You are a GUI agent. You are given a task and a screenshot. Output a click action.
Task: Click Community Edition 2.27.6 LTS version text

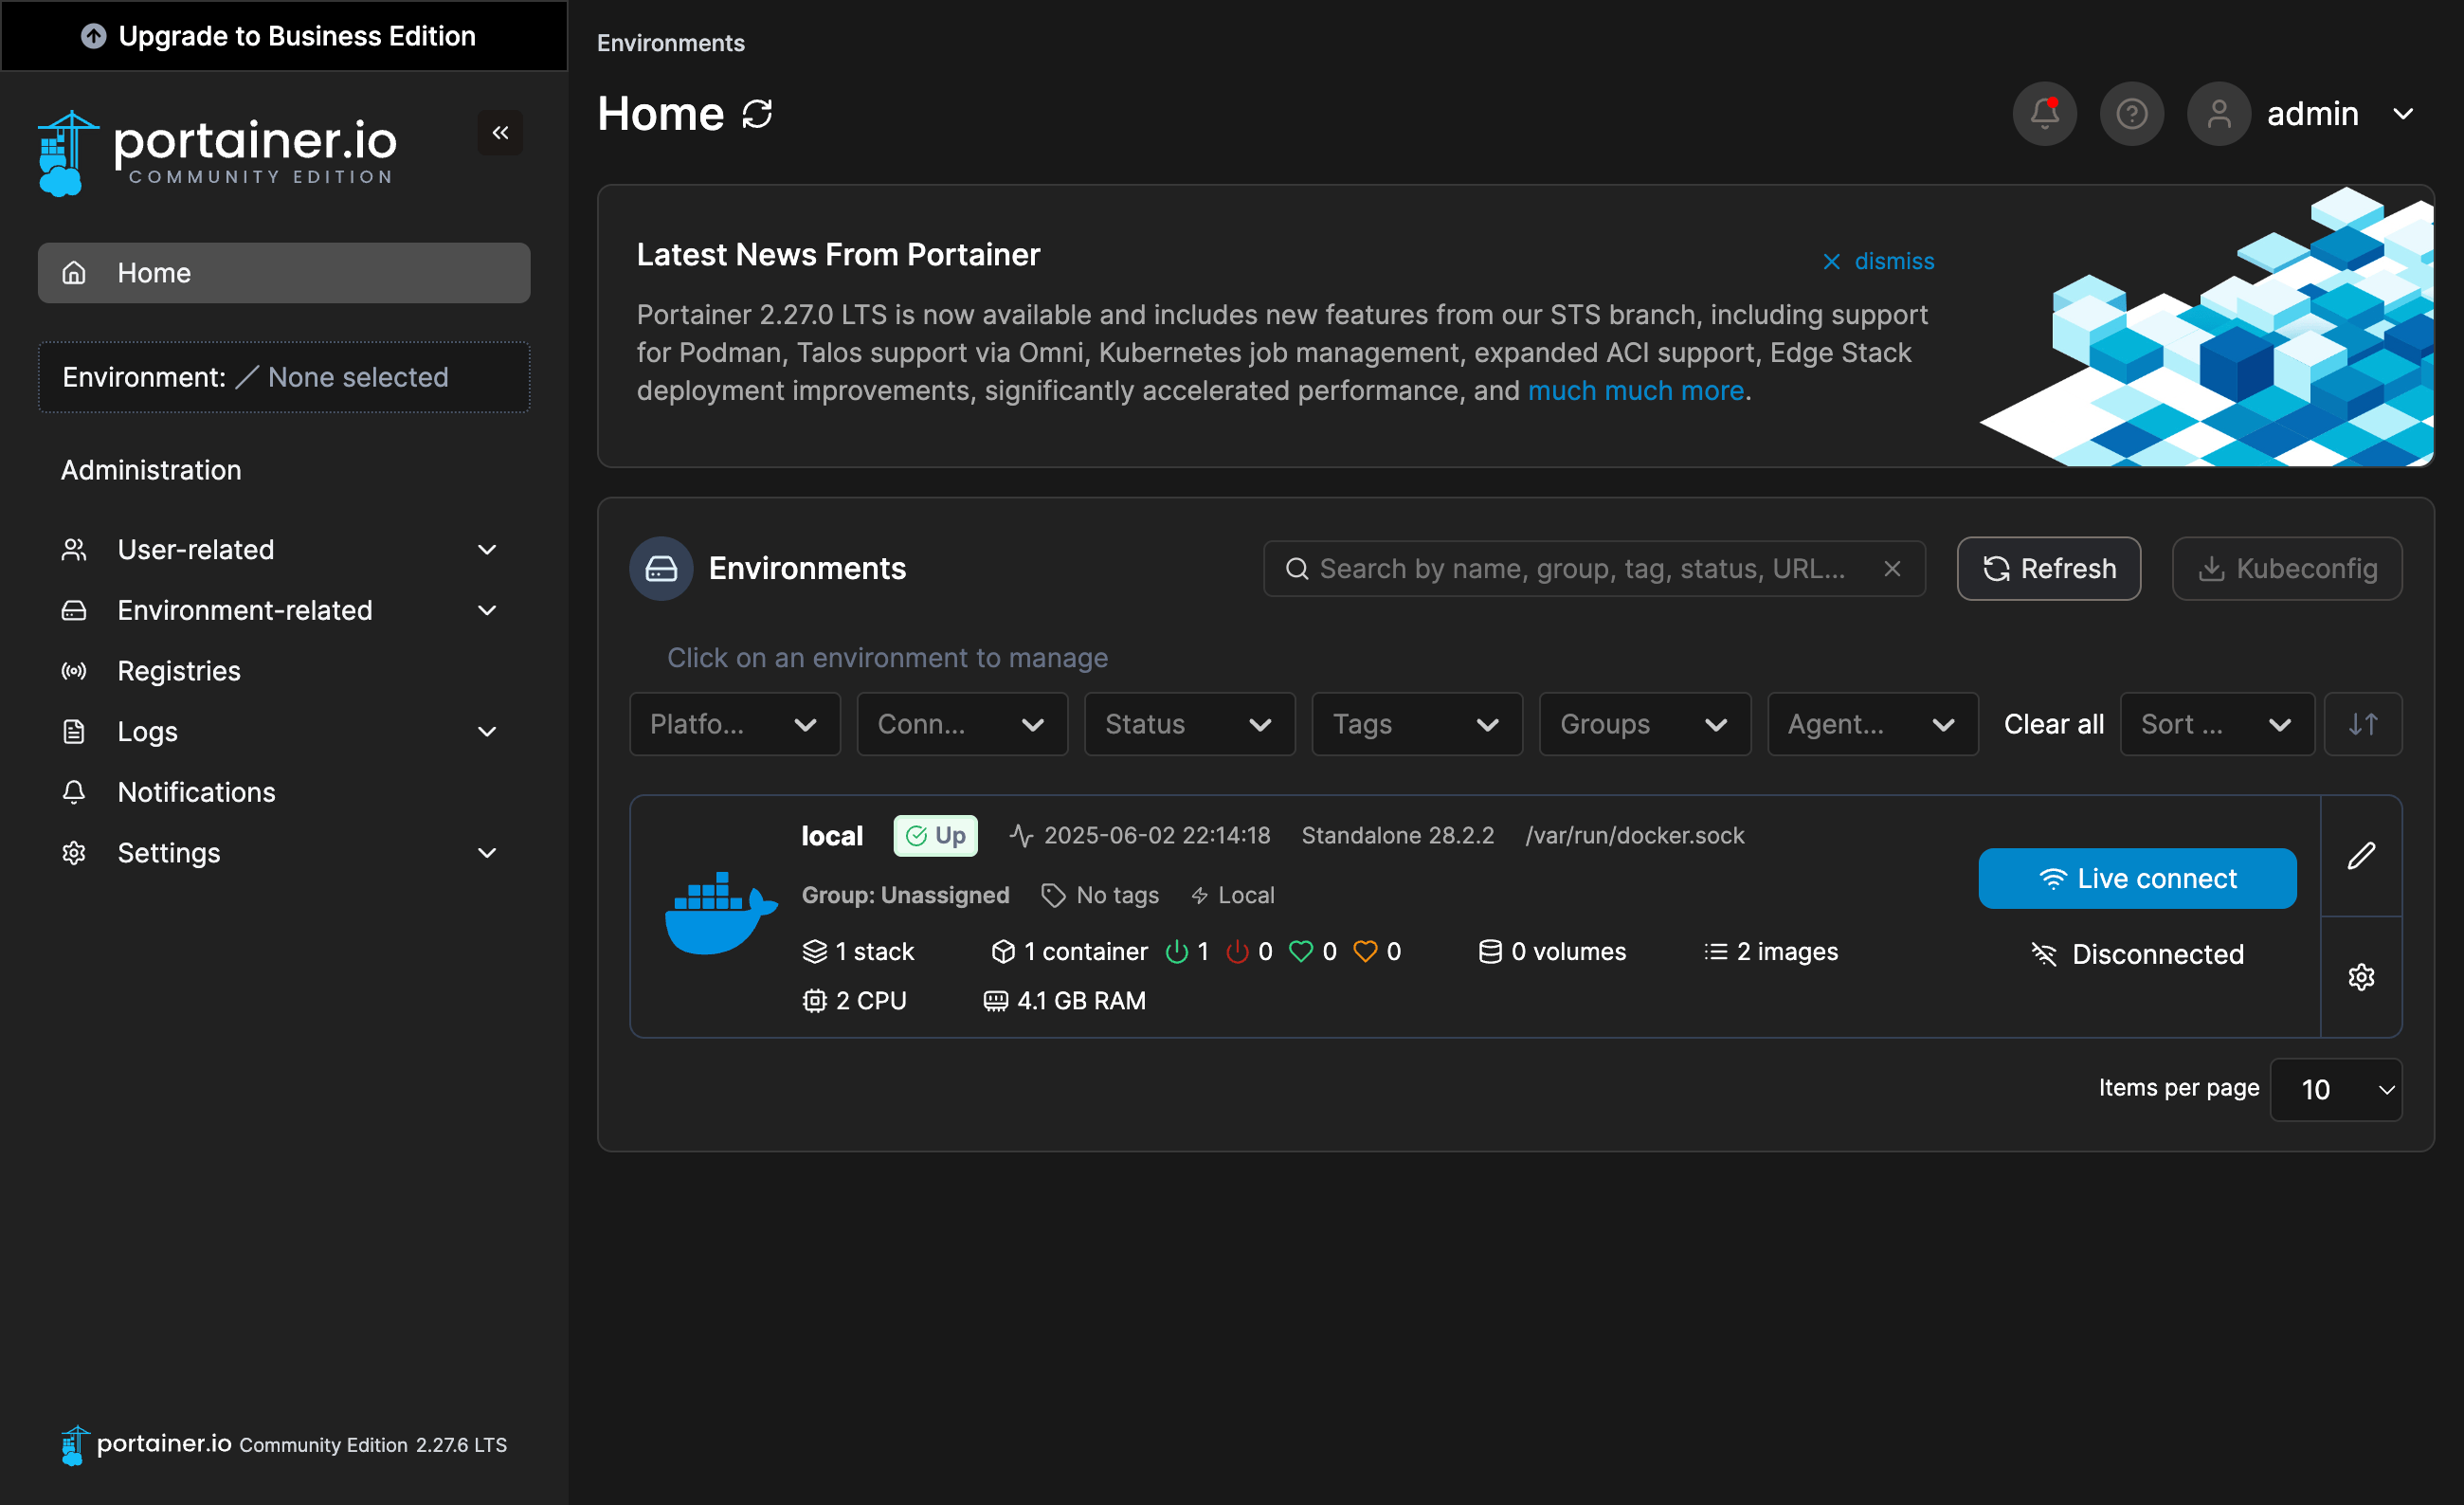tap(373, 1445)
